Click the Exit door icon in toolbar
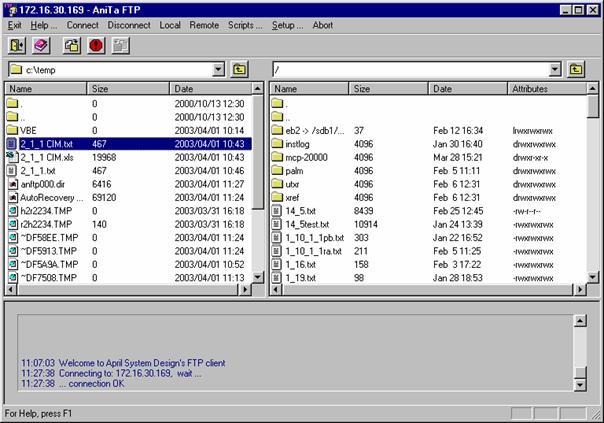 point(16,45)
